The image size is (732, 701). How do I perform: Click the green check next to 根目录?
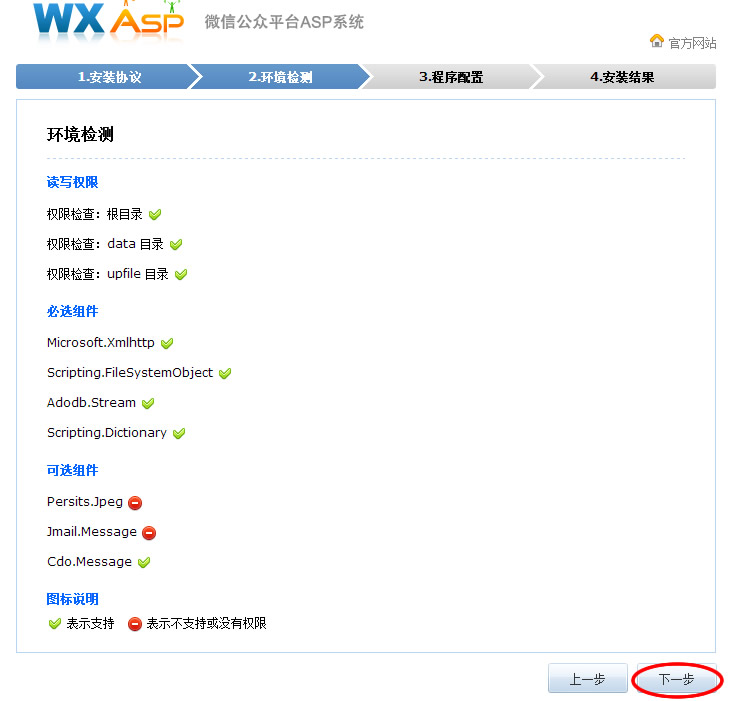click(x=155, y=215)
